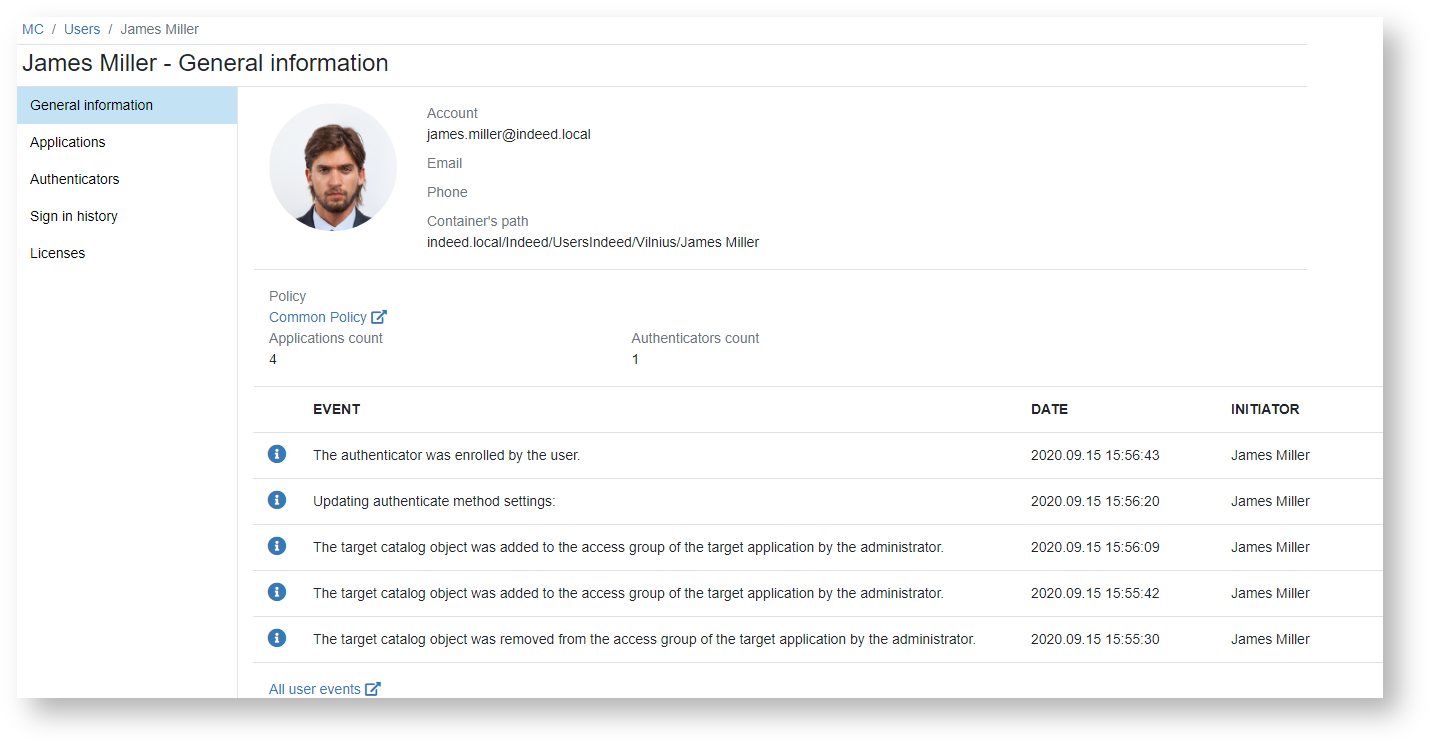Switch to the Applications section

pyautogui.click(x=67, y=142)
